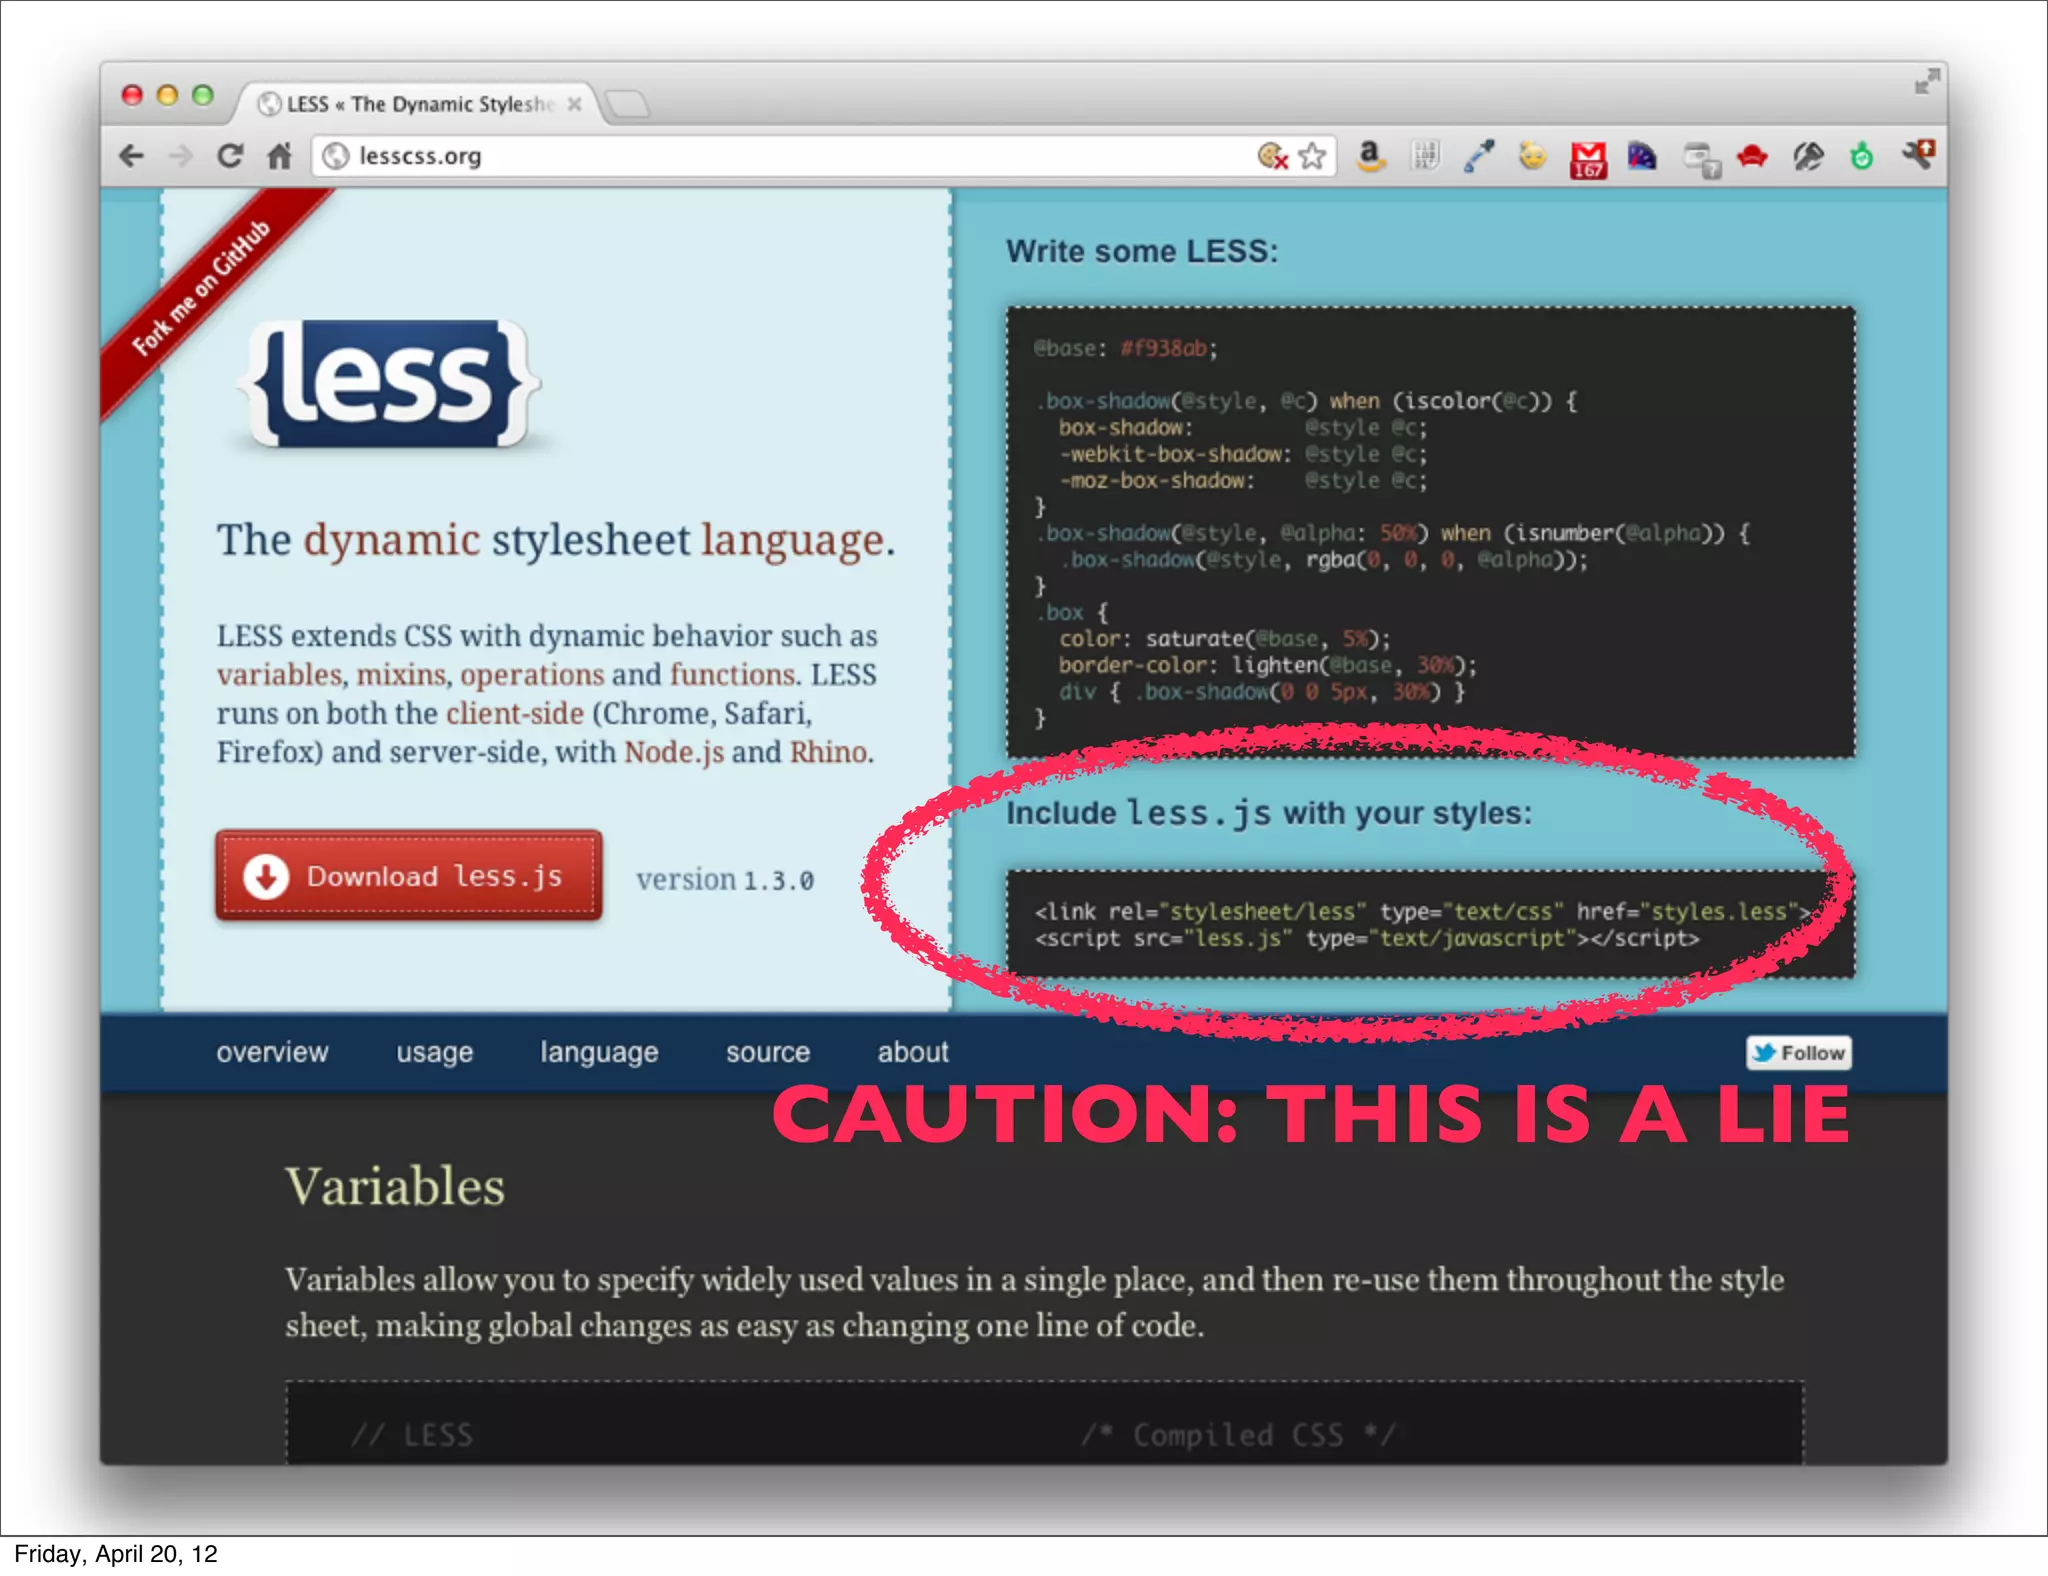This screenshot has width=2048, height=1576.
Task: Go to the browser home page
Action: click(x=280, y=156)
